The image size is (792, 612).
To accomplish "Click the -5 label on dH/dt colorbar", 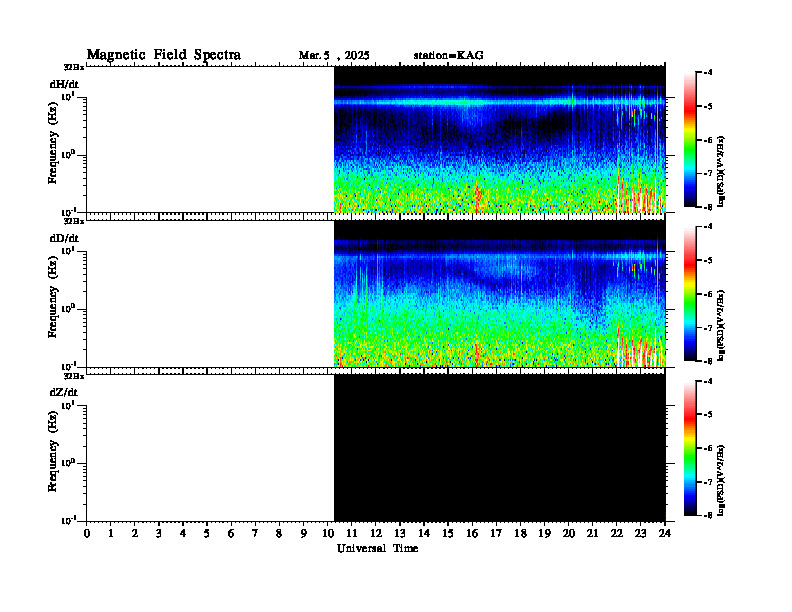I will coord(707,106).
